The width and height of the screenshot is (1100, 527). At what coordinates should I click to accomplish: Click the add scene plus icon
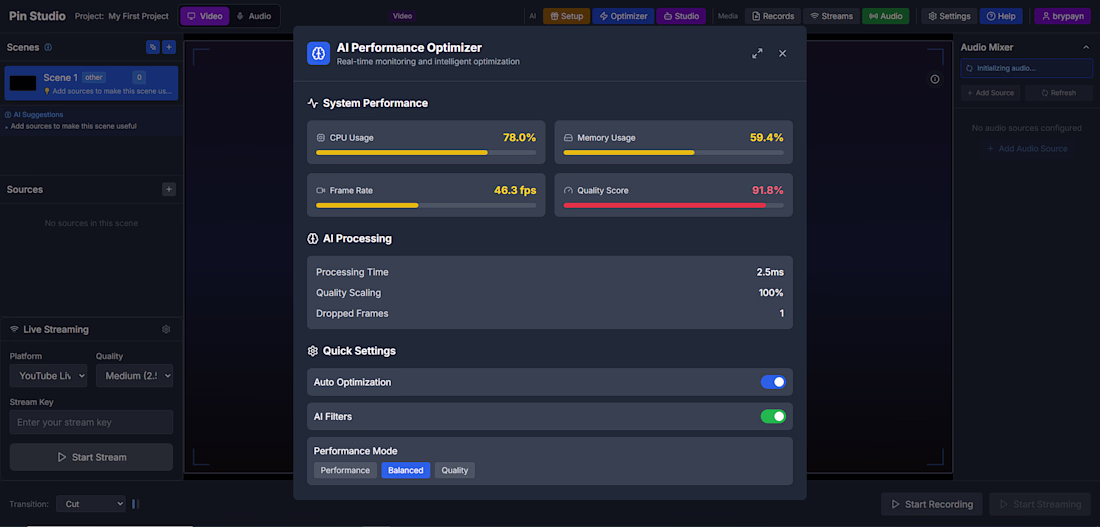(x=169, y=47)
